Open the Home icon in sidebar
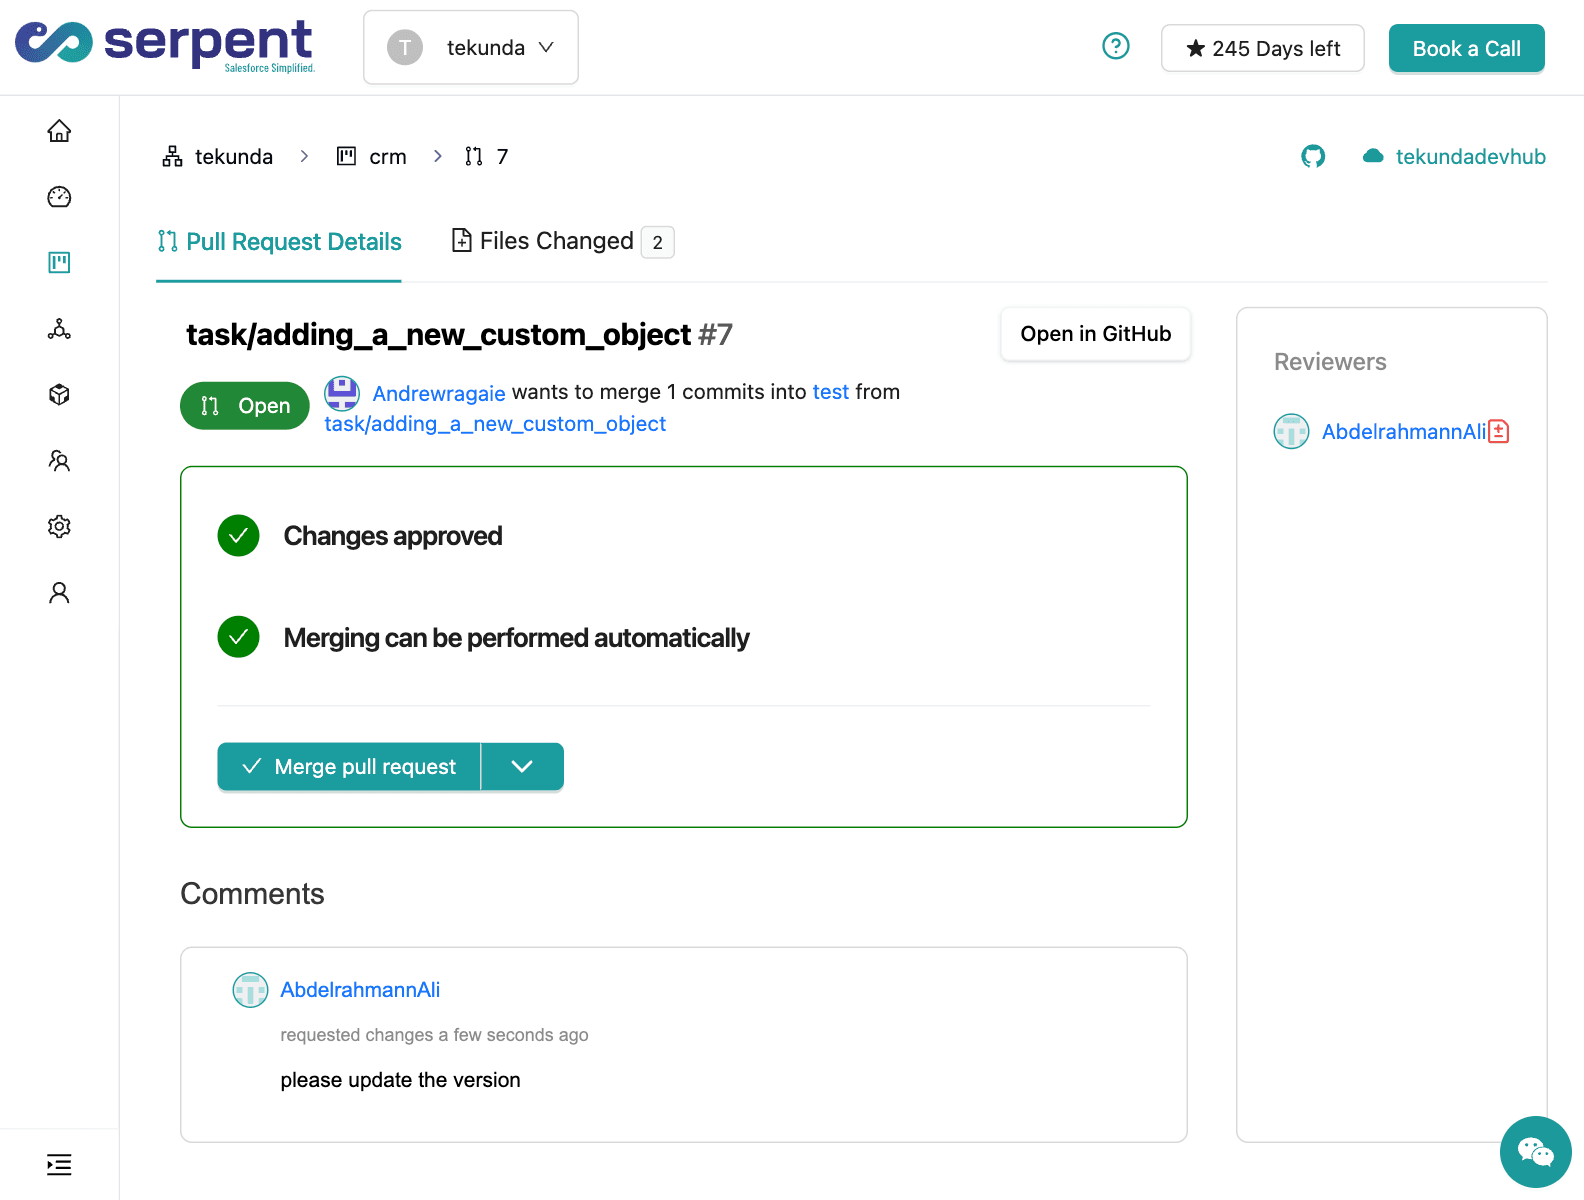Image resolution: width=1584 pixels, height=1200 pixels. tap(59, 131)
